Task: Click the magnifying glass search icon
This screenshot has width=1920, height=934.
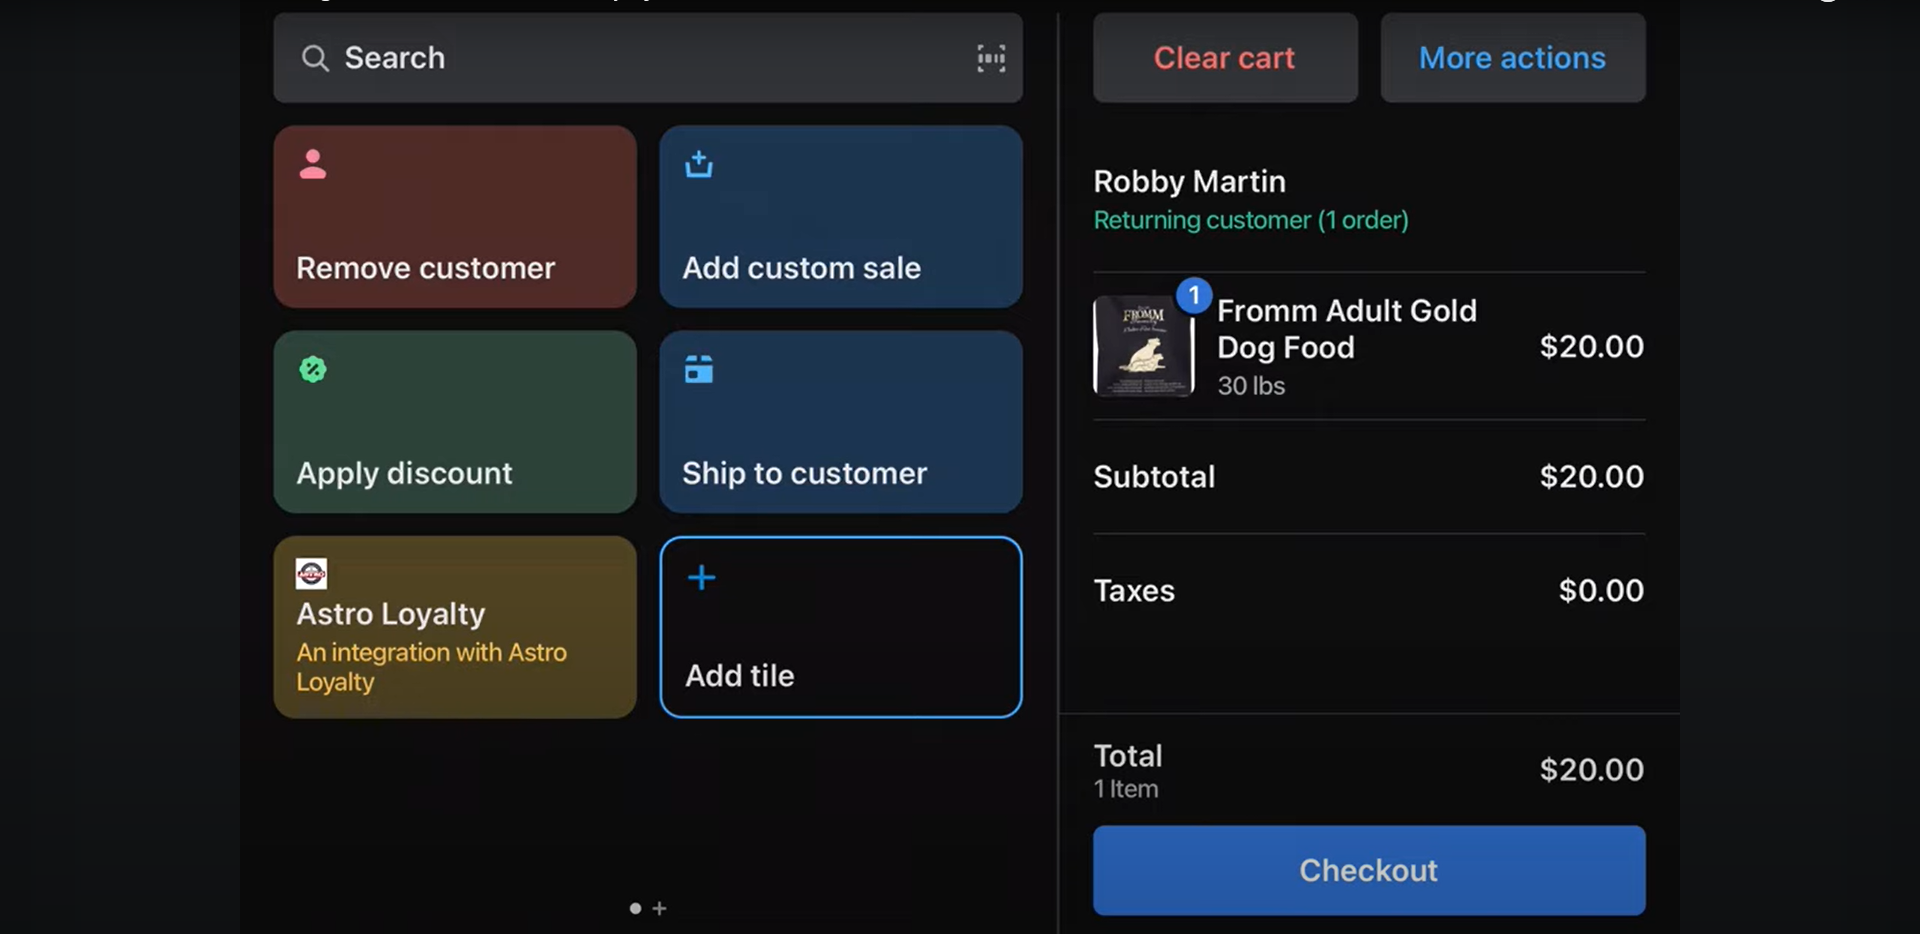Action: (x=315, y=58)
